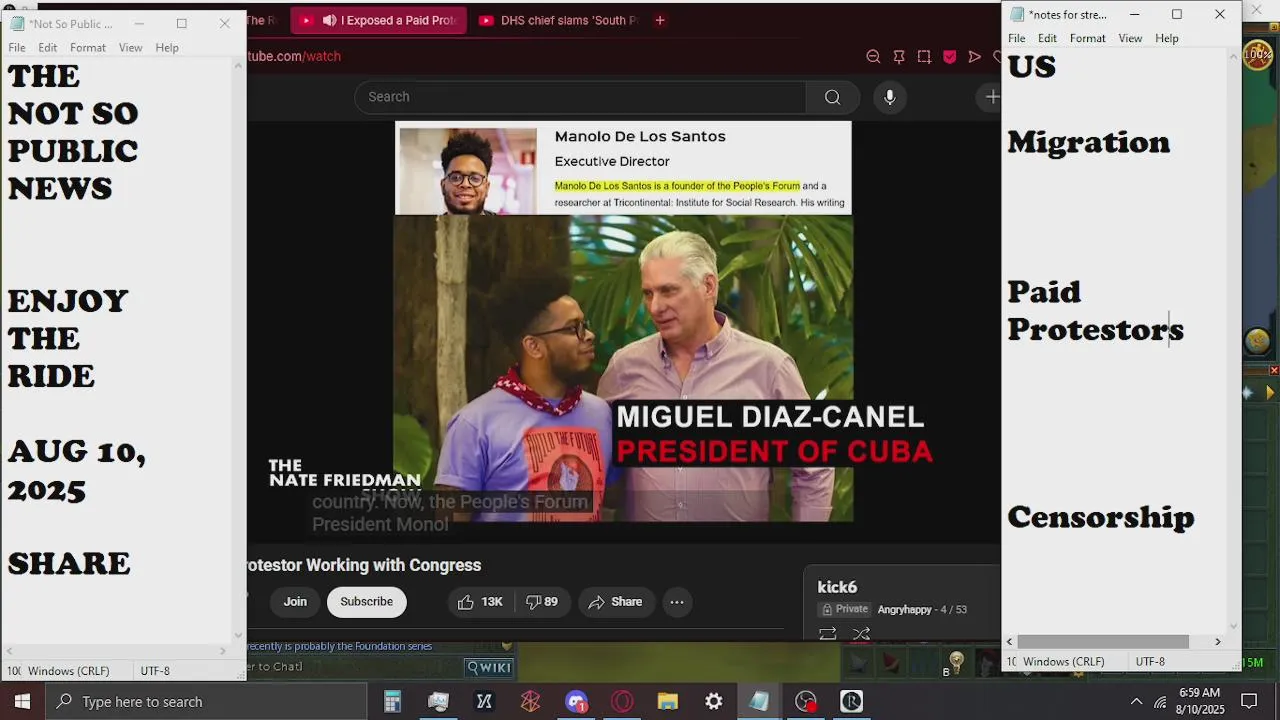Open the Discord taskbar icon with notification
The width and height of the screenshot is (1280, 720).
[x=576, y=701]
